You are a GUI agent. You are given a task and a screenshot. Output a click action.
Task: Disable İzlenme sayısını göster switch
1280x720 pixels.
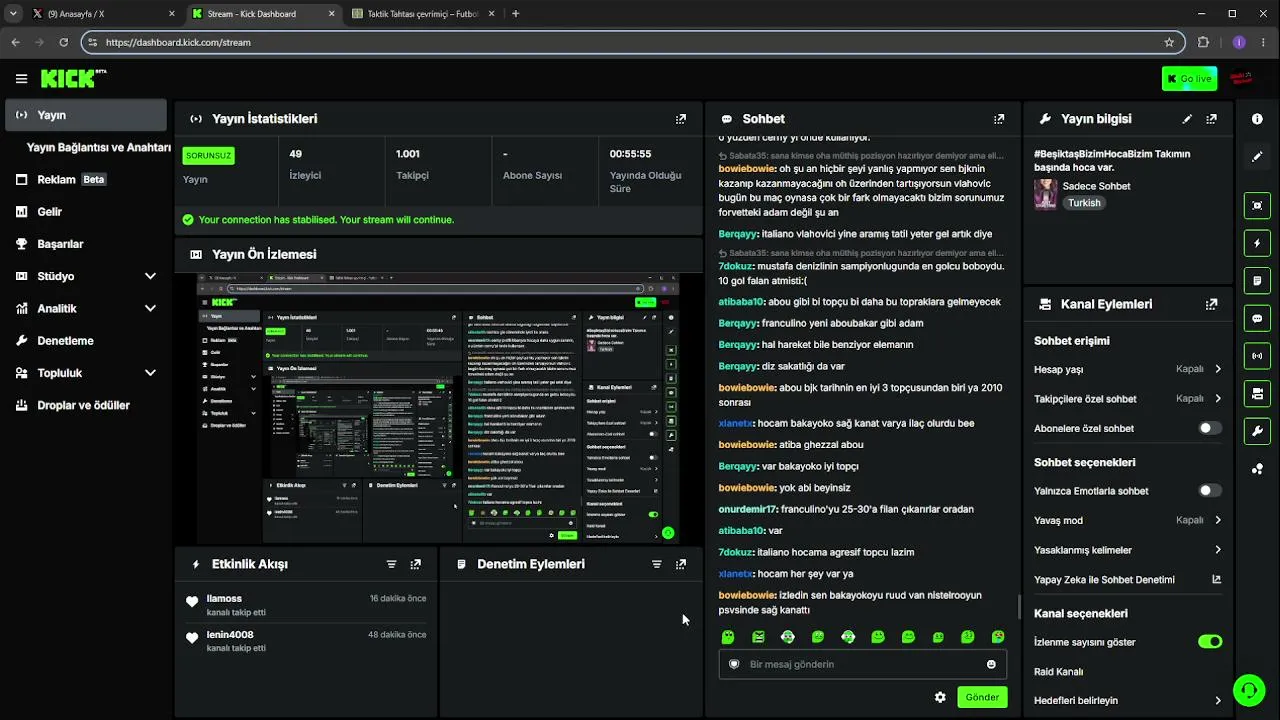click(1210, 642)
